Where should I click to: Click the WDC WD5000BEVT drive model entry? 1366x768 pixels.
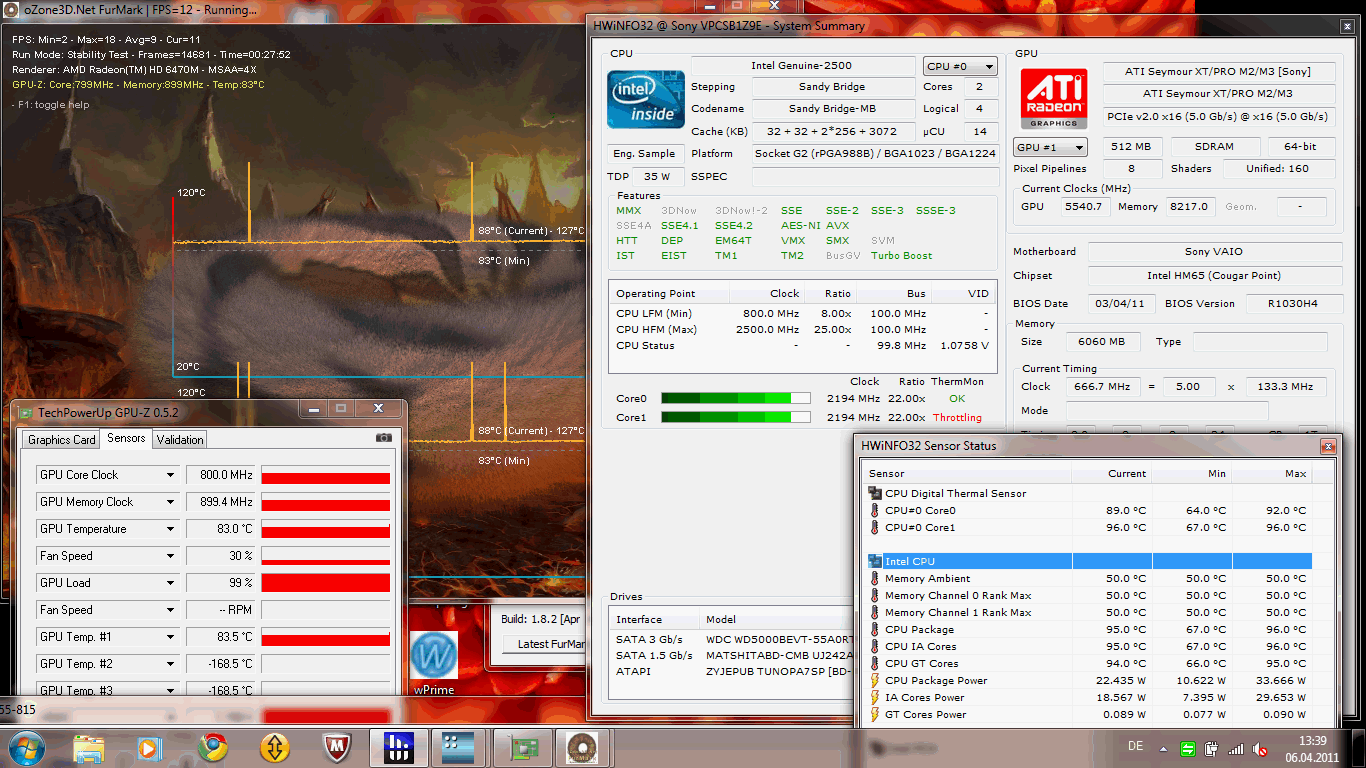pyautogui.click(x=781, y=639)
